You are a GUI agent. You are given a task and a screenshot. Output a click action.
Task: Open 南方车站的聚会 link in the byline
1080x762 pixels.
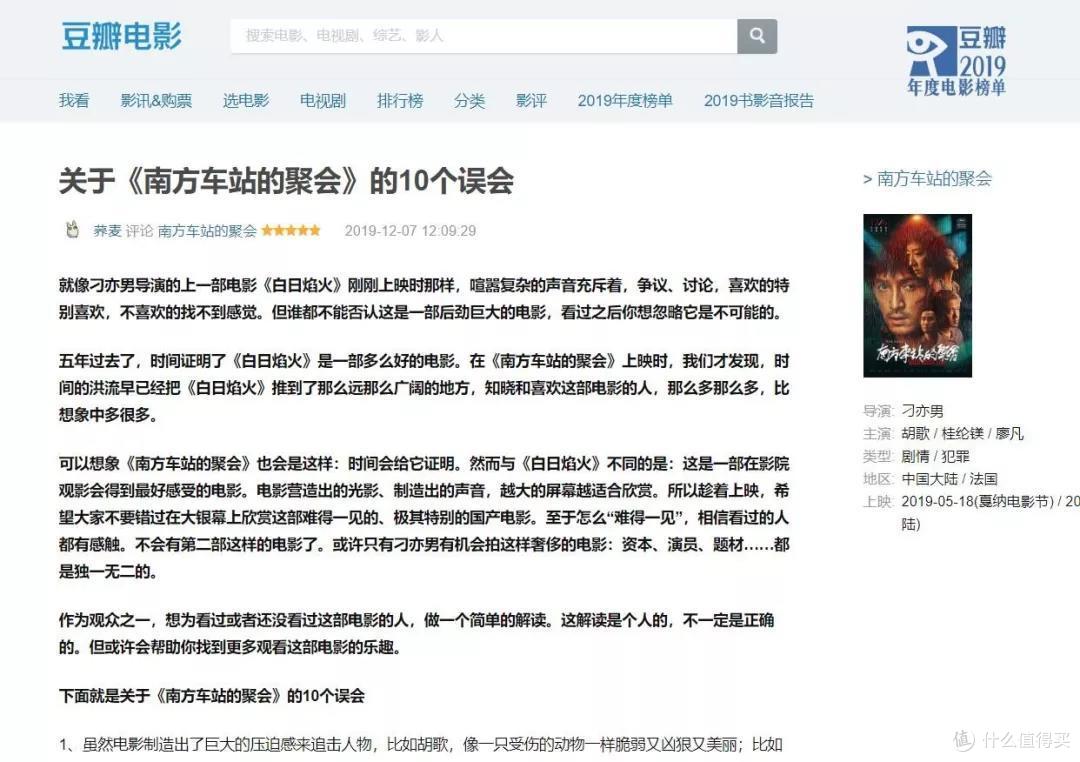click(207, 231)
